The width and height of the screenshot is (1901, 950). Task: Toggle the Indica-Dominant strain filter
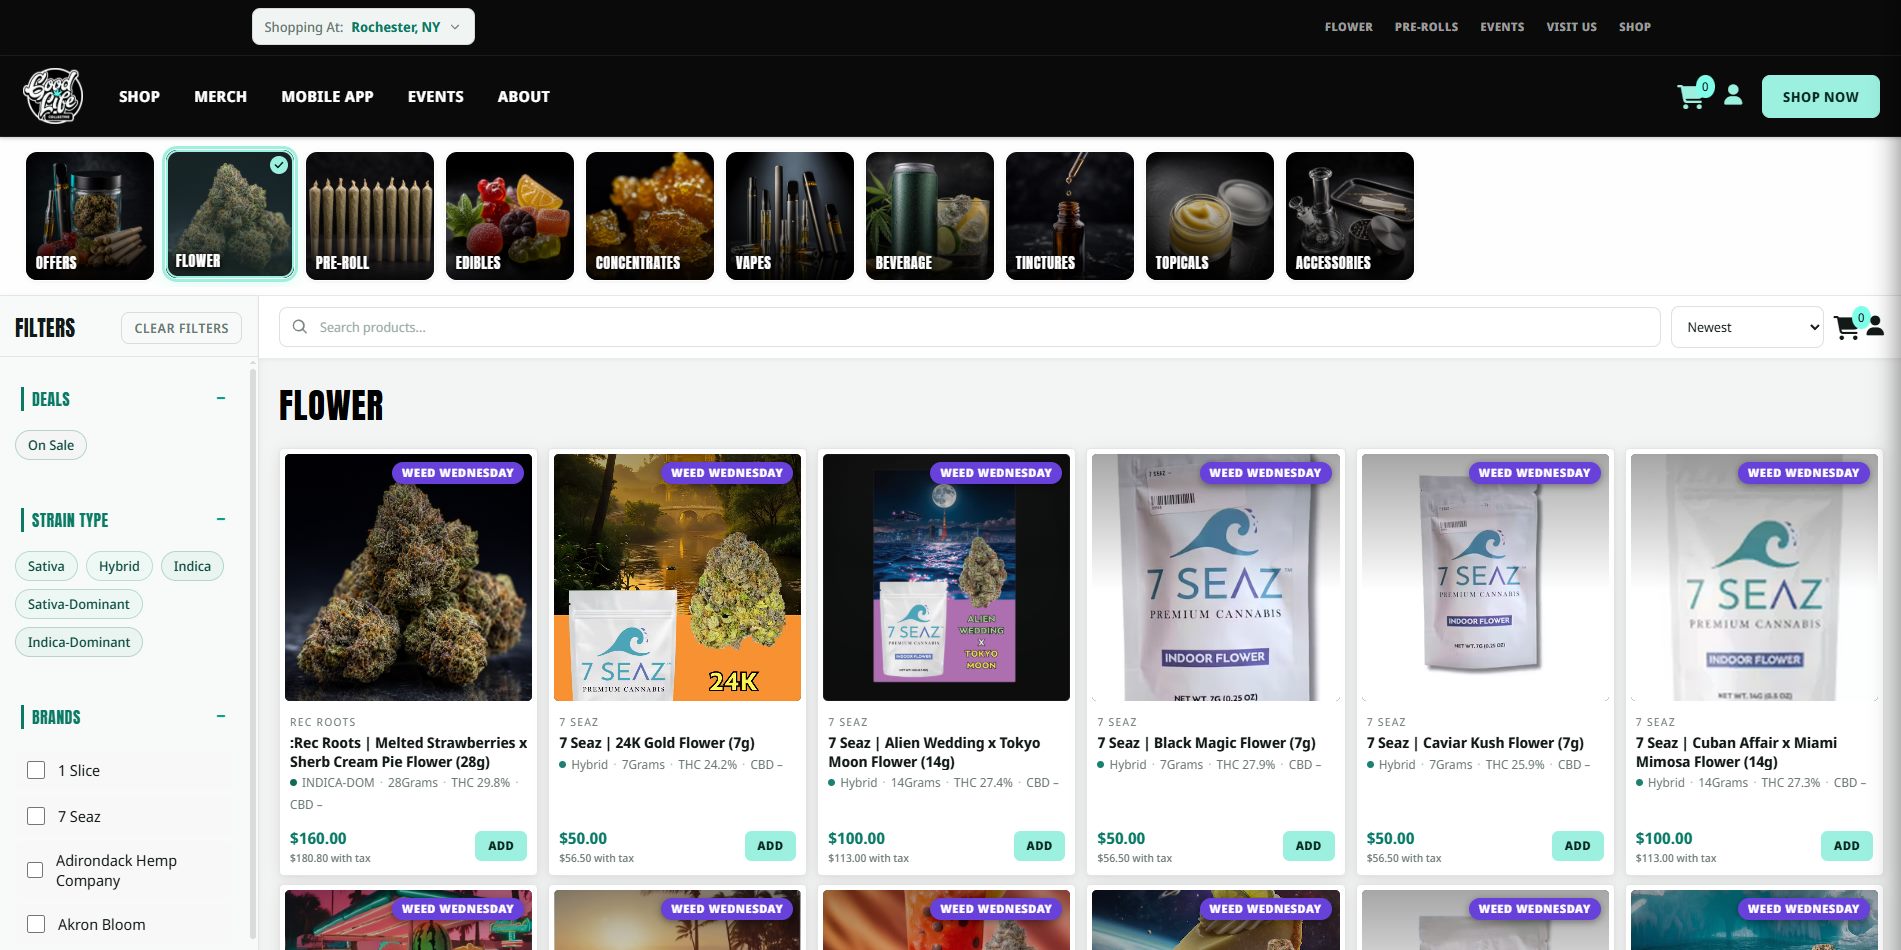(79, 642)
